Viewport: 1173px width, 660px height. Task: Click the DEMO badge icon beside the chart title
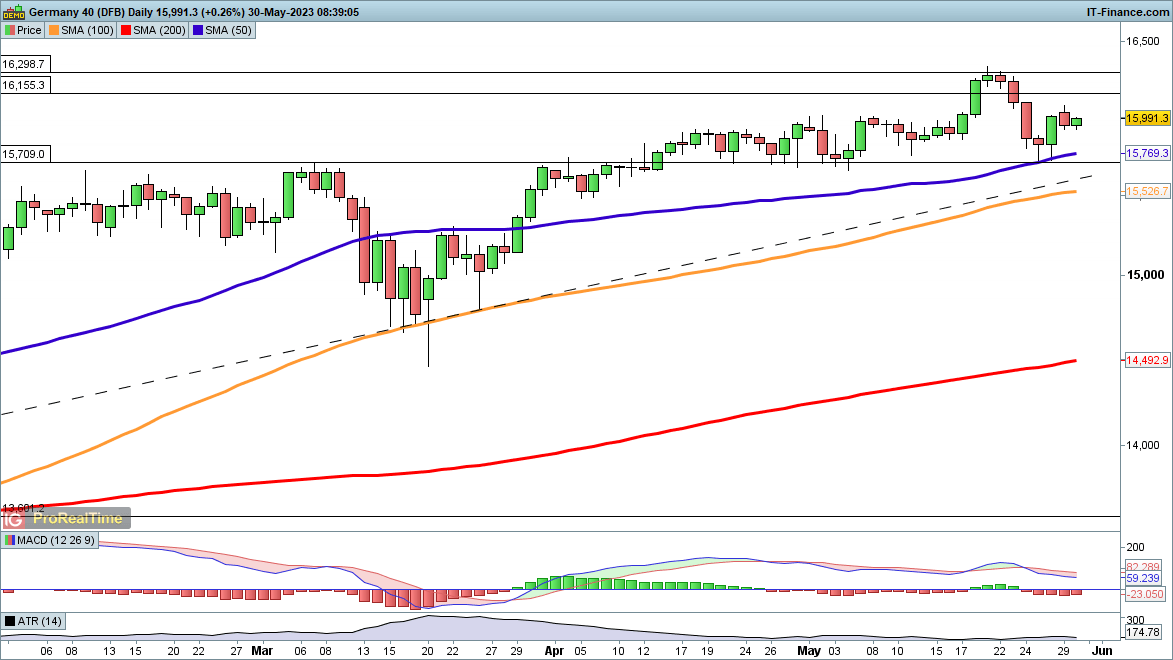pos(14,12)
